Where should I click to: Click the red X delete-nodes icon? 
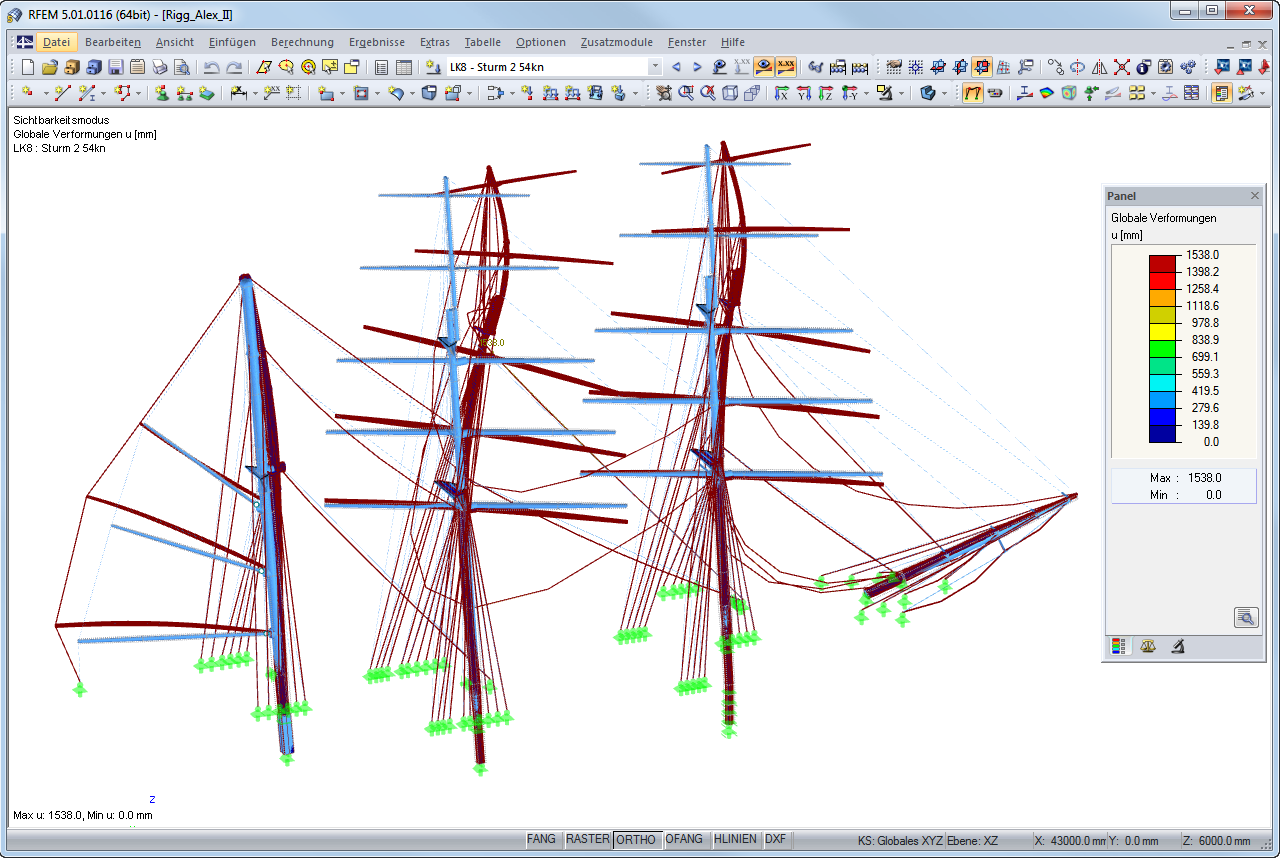1122,67
